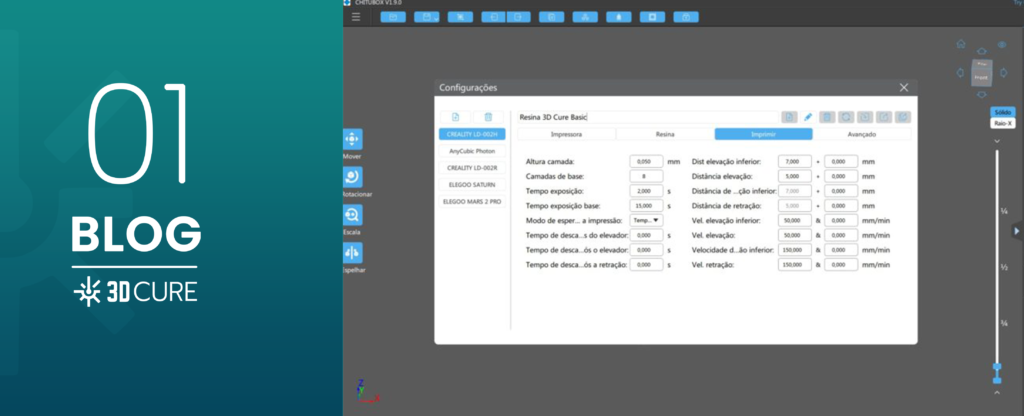1024x416 pixels.
Task: Open the Modo de espera dropdown
Action: [x=647, y=220]
